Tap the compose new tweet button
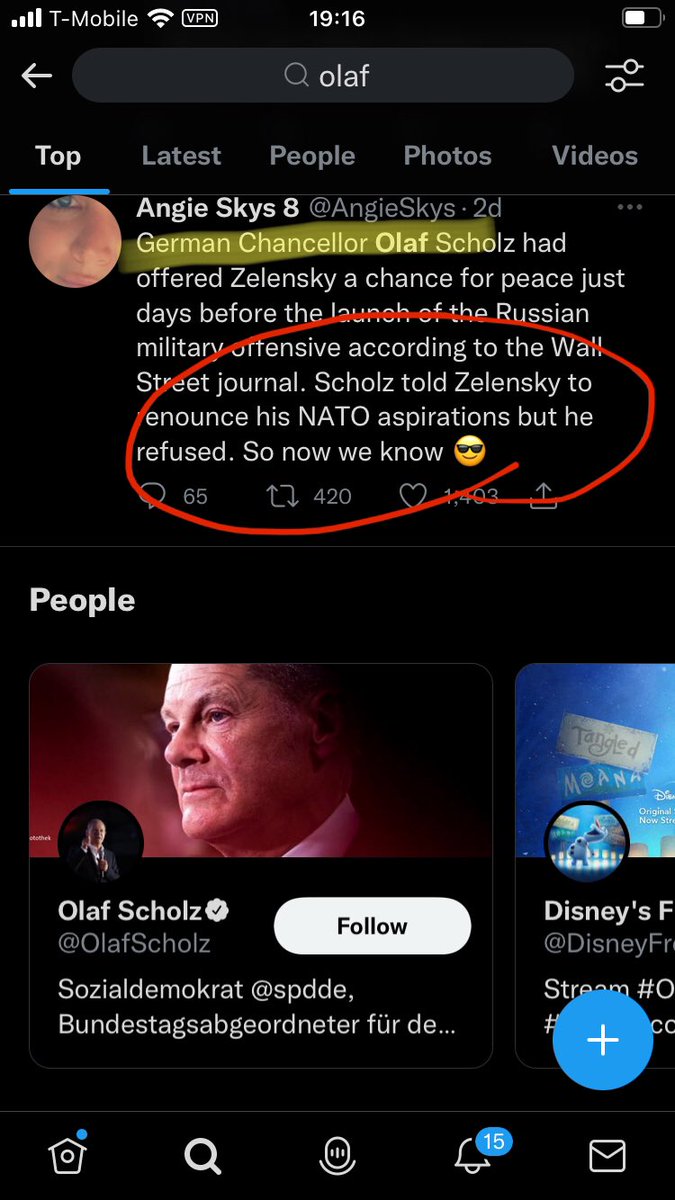Image resolution: width=675 pixels, height=1200 pixels. coord(602,1041)
